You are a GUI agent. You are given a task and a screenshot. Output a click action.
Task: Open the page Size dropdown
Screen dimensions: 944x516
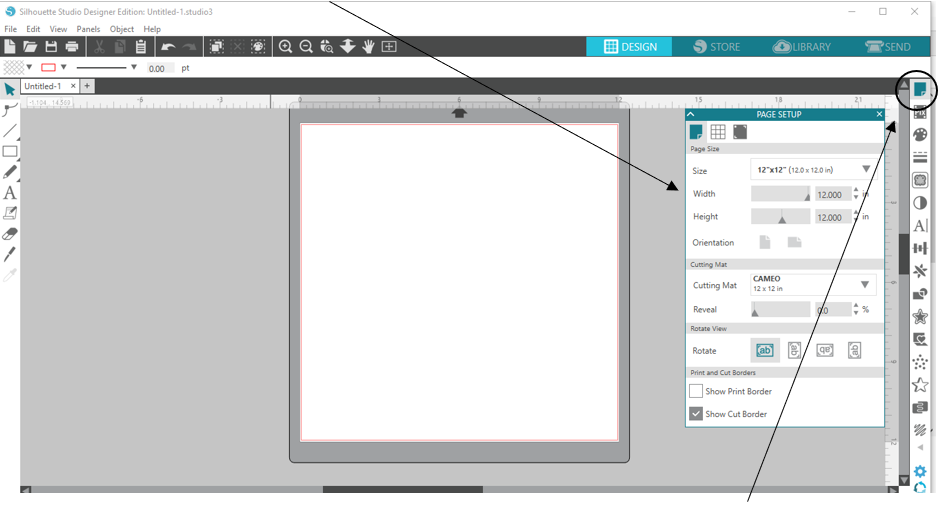click(x=813, y=170)
